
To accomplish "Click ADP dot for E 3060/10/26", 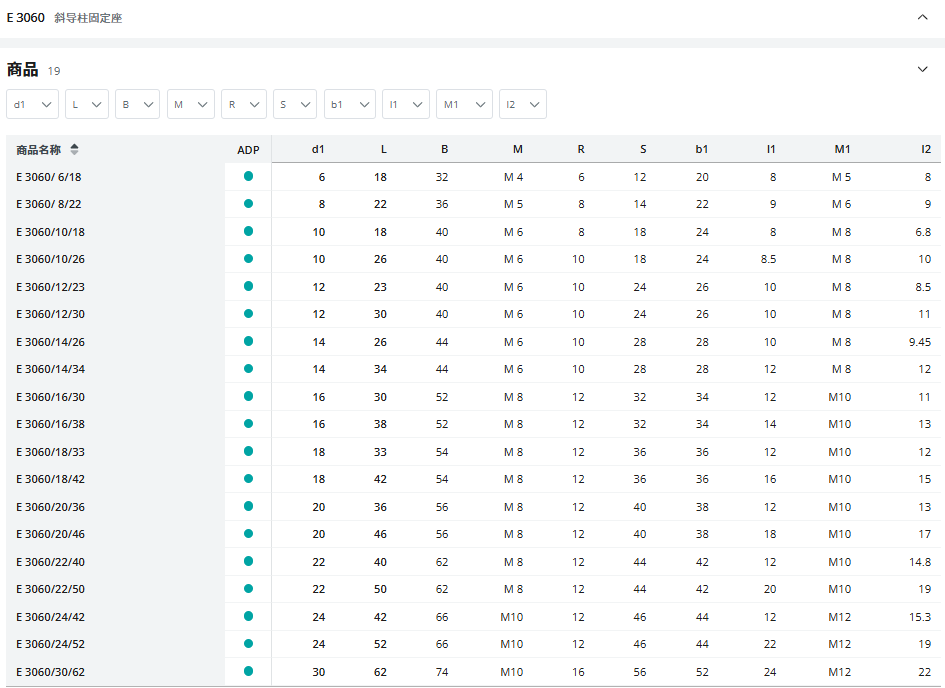I will (248, 258).
